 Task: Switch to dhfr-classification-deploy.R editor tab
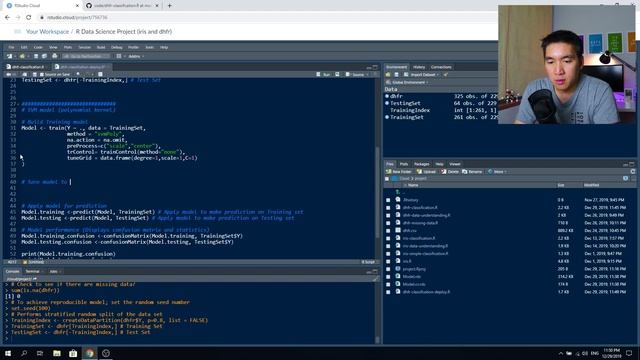click(x=82, y=67)
